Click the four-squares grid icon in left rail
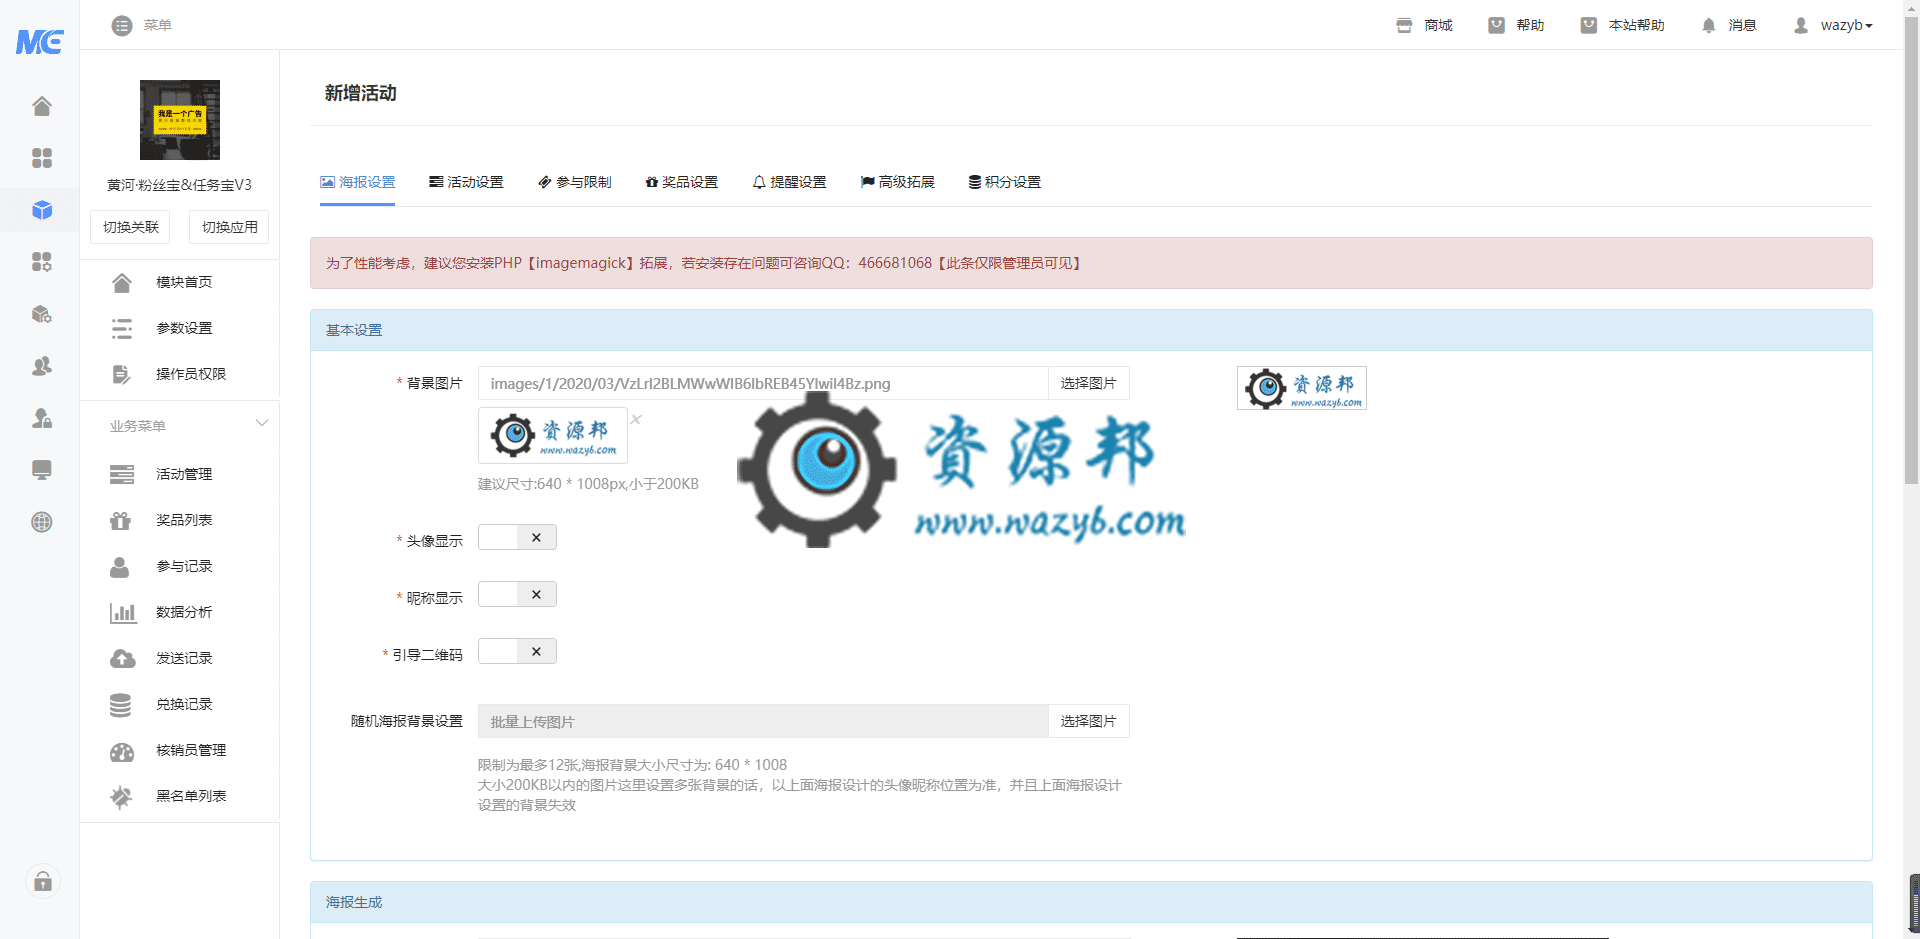 coord(42,158)
